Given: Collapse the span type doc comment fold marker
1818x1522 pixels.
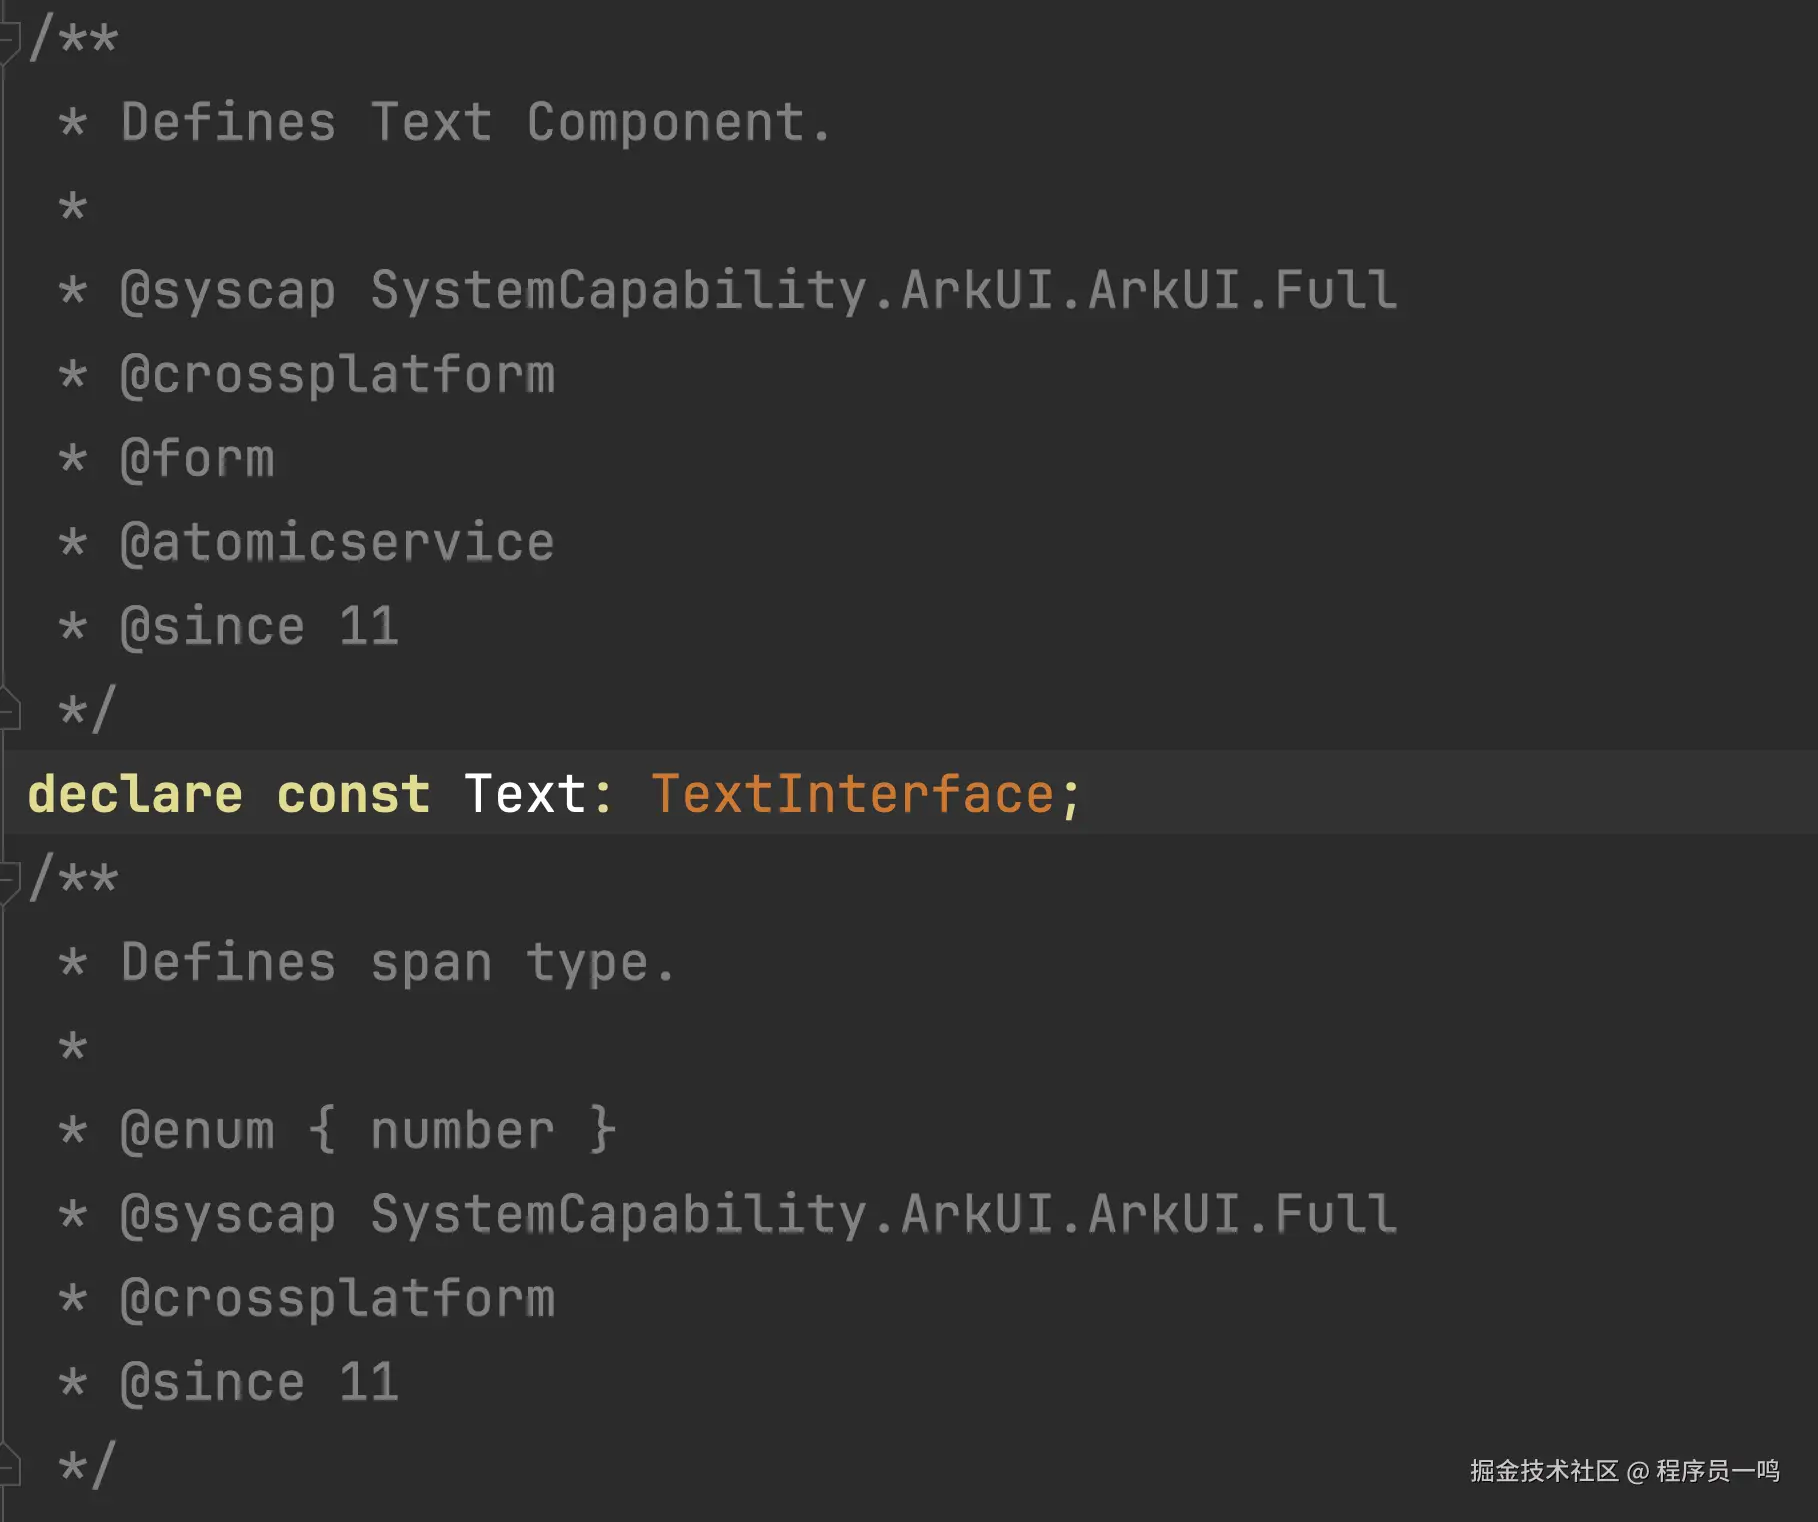Looking at the screenshot, I should click(9, 880).
